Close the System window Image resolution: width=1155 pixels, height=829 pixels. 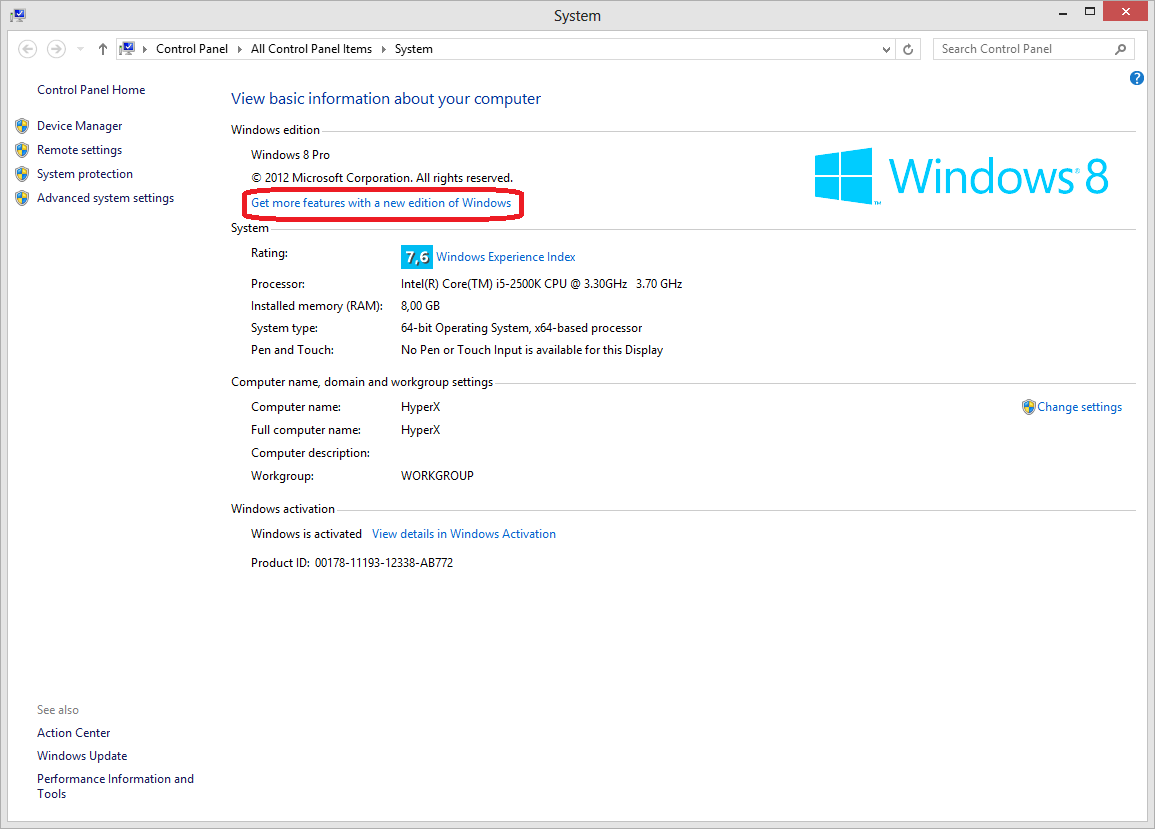coord(1125,11)
